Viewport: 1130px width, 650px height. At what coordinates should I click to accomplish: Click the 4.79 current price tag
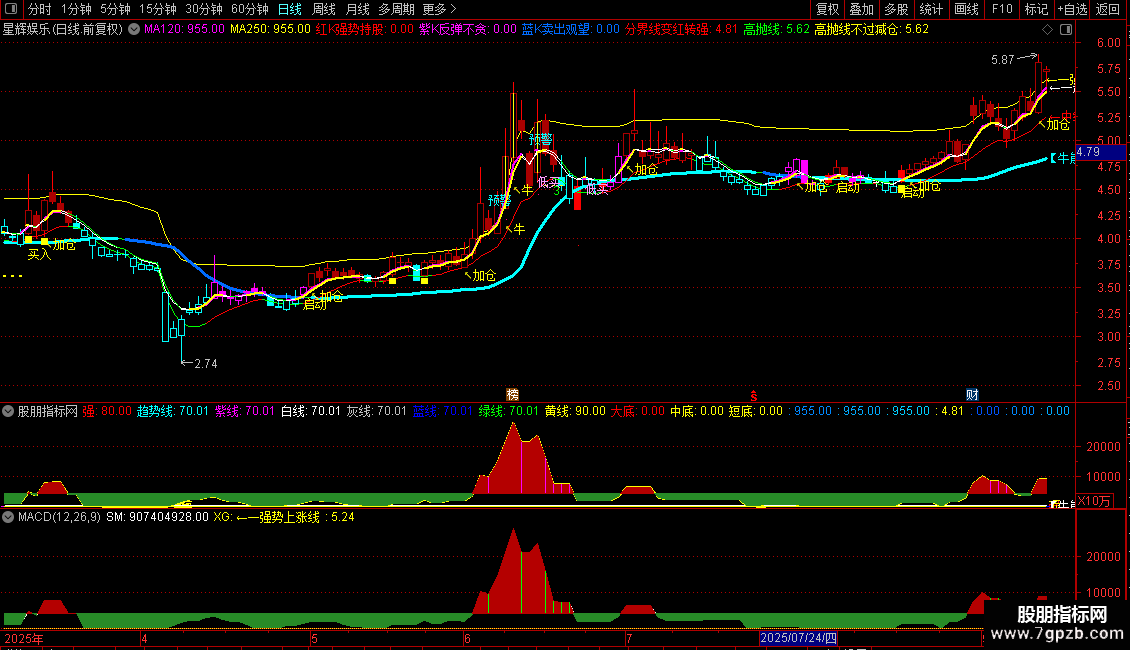click(x=1100, y=152)
